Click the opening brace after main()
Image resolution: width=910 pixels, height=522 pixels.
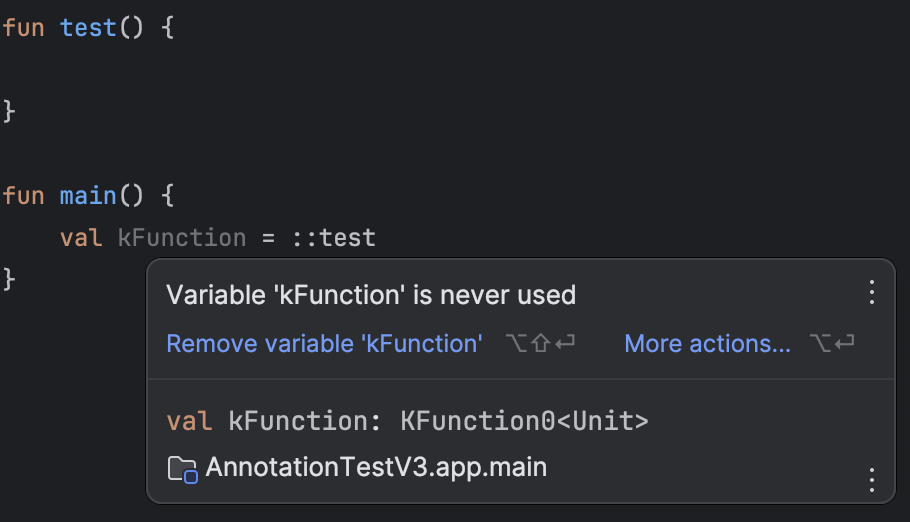click(x=167, y=196)
